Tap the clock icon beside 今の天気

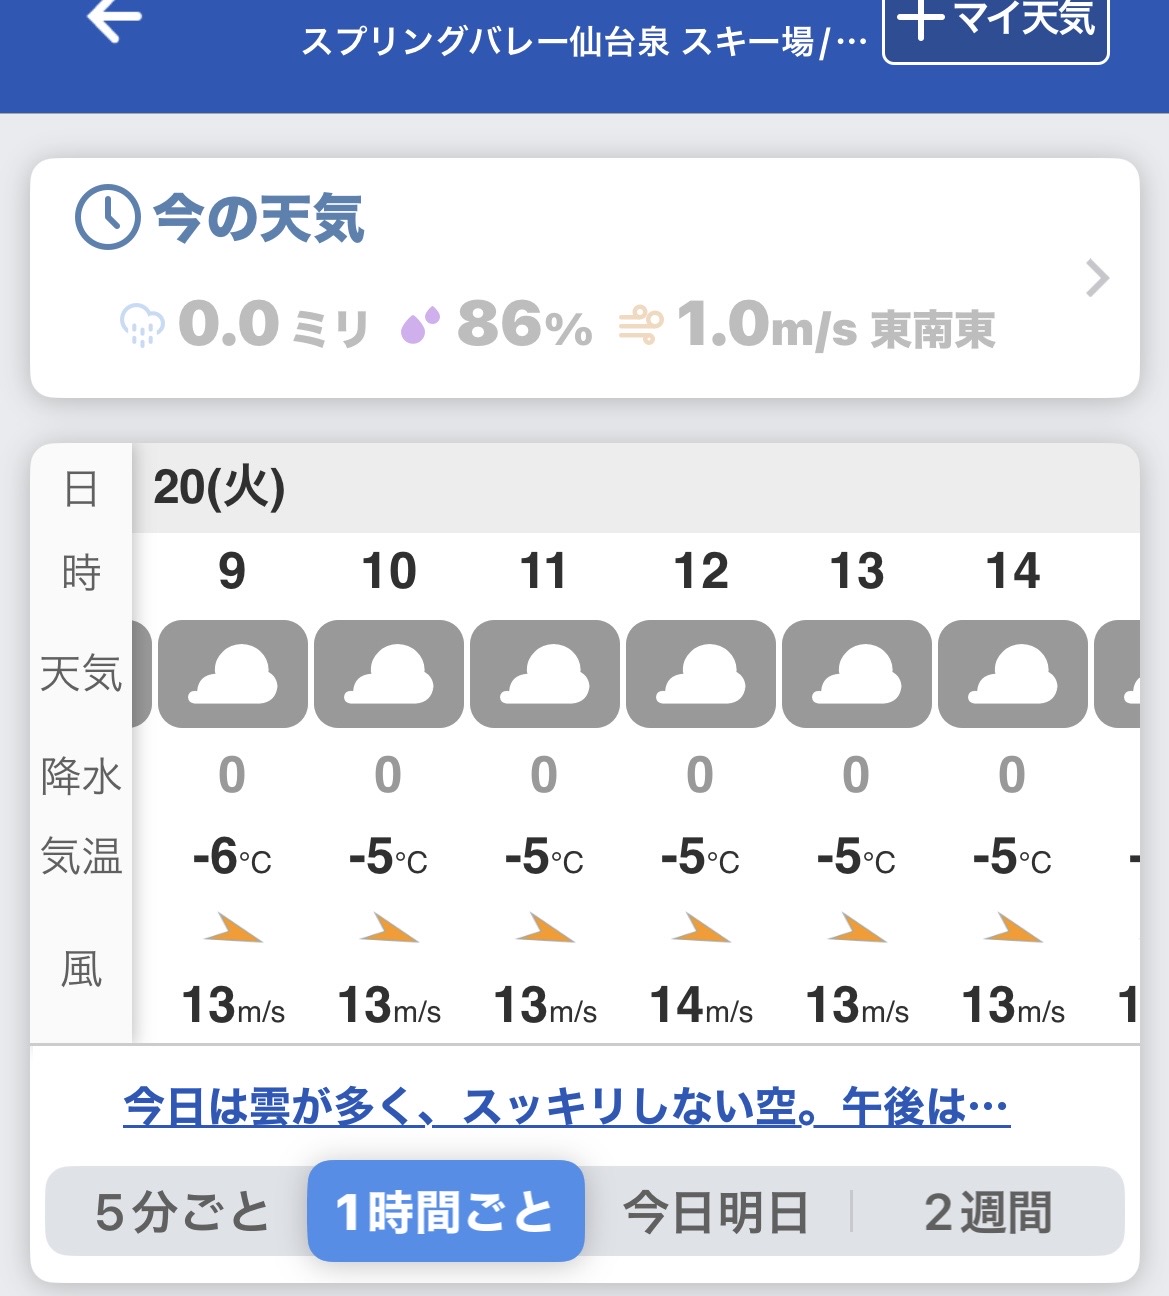[107, 217]
